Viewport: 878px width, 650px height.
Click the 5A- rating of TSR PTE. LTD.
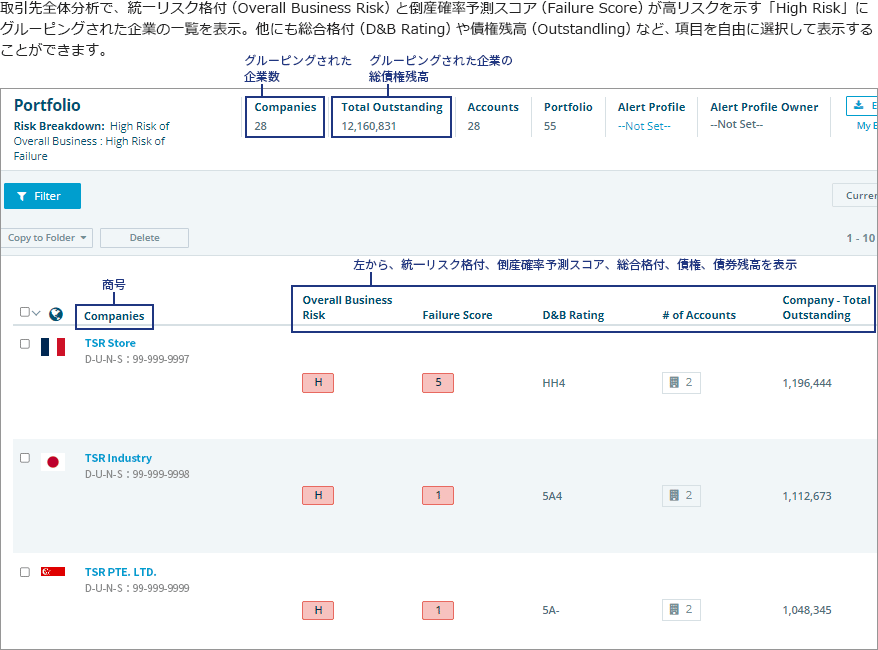point(551,610)
